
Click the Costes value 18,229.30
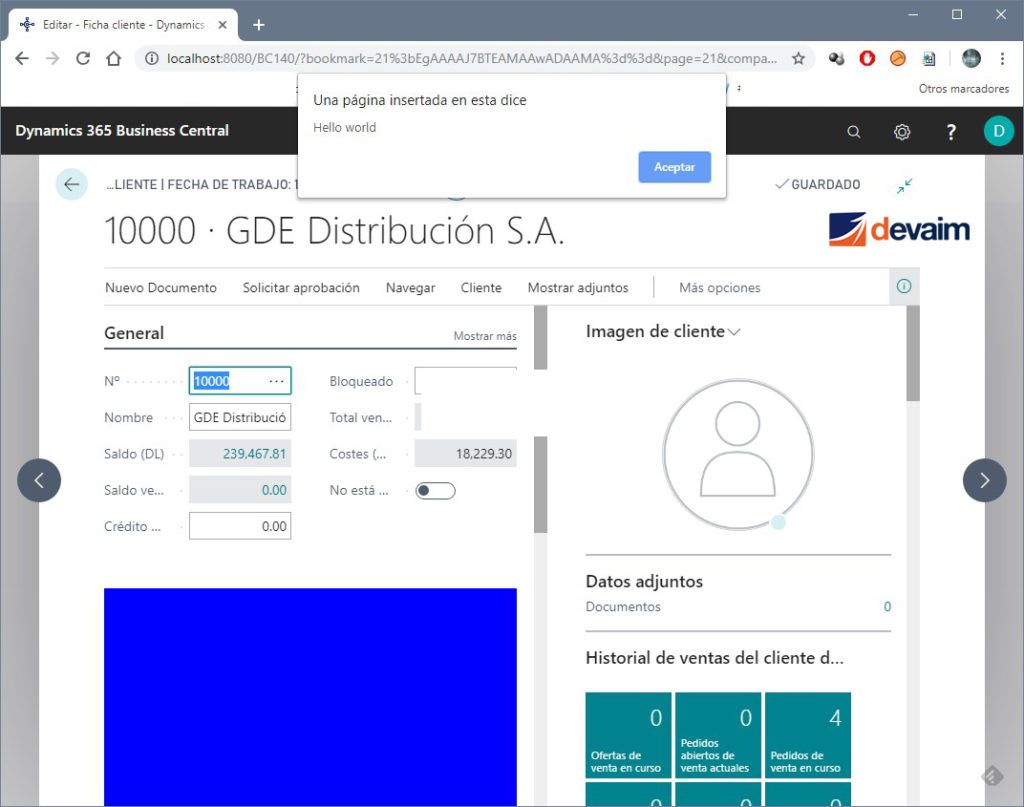483,454
